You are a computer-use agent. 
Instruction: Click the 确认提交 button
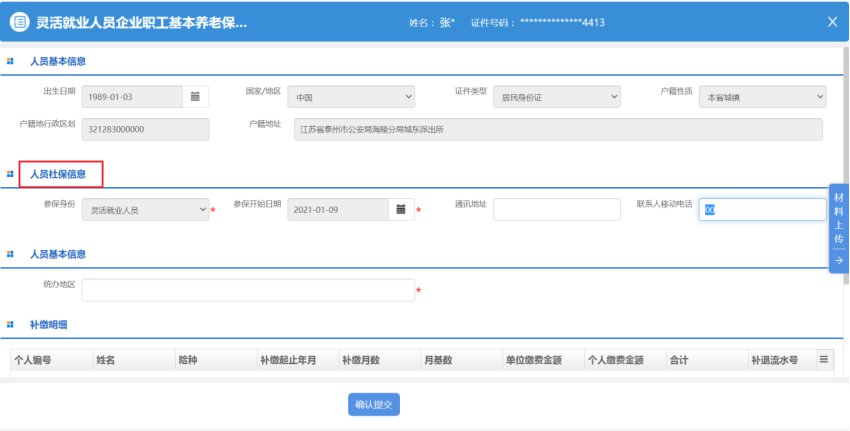[374, 404]
